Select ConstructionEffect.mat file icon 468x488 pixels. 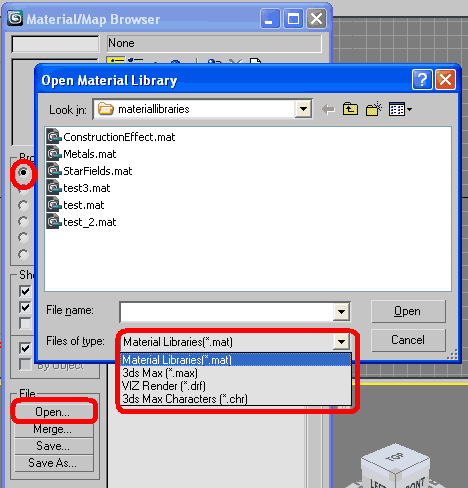(x=53, y=137)
